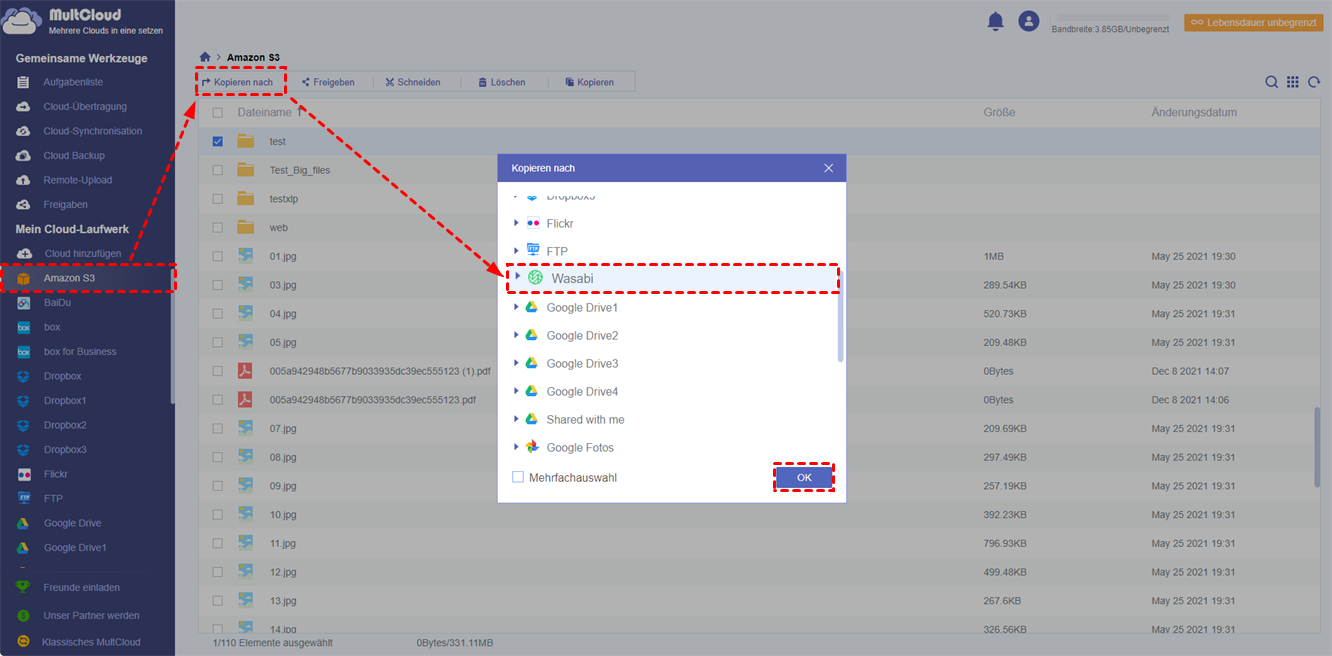Viewport: 1332px width, 656px height.
Task: Sort by Dateiname column header
Action: pos(264,113)
